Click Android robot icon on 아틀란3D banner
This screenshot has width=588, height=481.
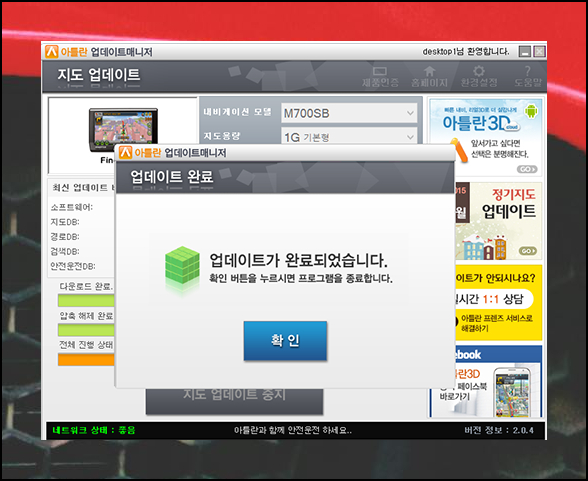[531, 111]
